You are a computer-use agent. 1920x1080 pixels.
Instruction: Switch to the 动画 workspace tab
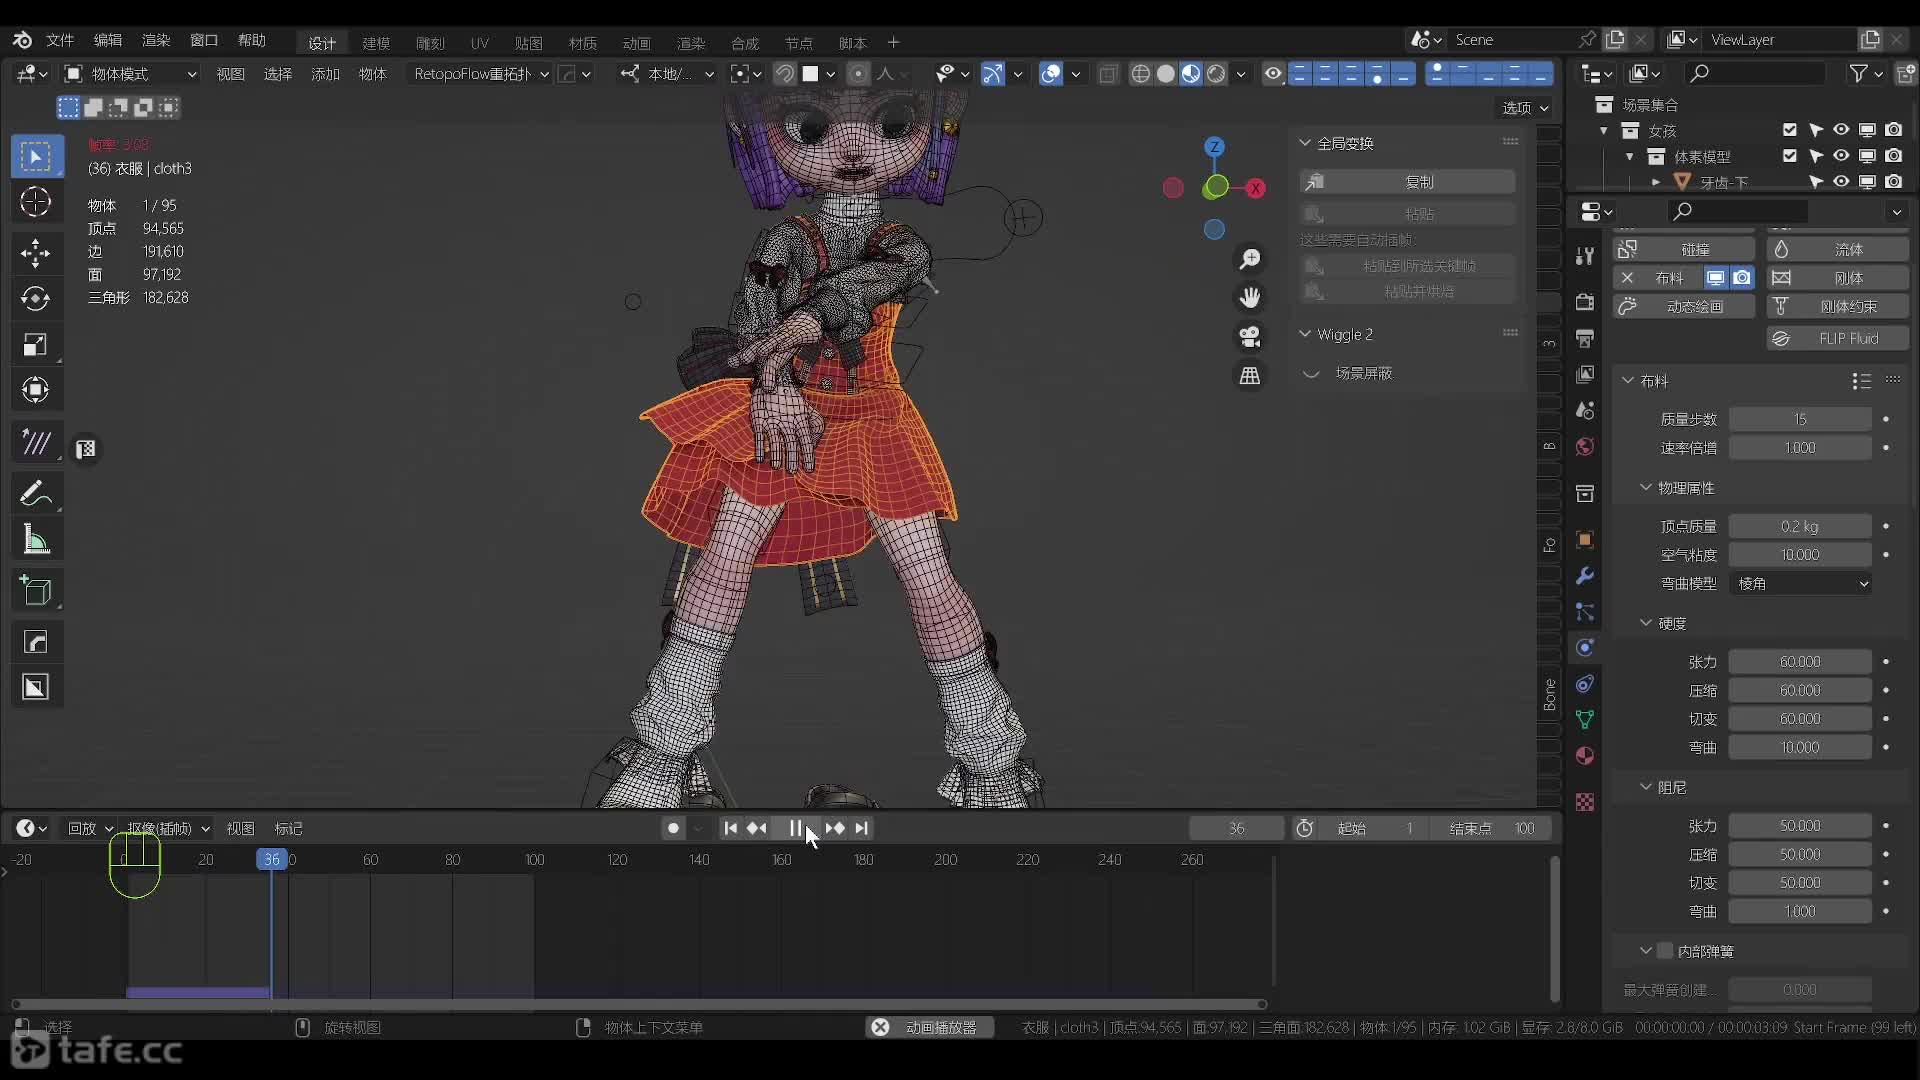(x=637, y=43)
